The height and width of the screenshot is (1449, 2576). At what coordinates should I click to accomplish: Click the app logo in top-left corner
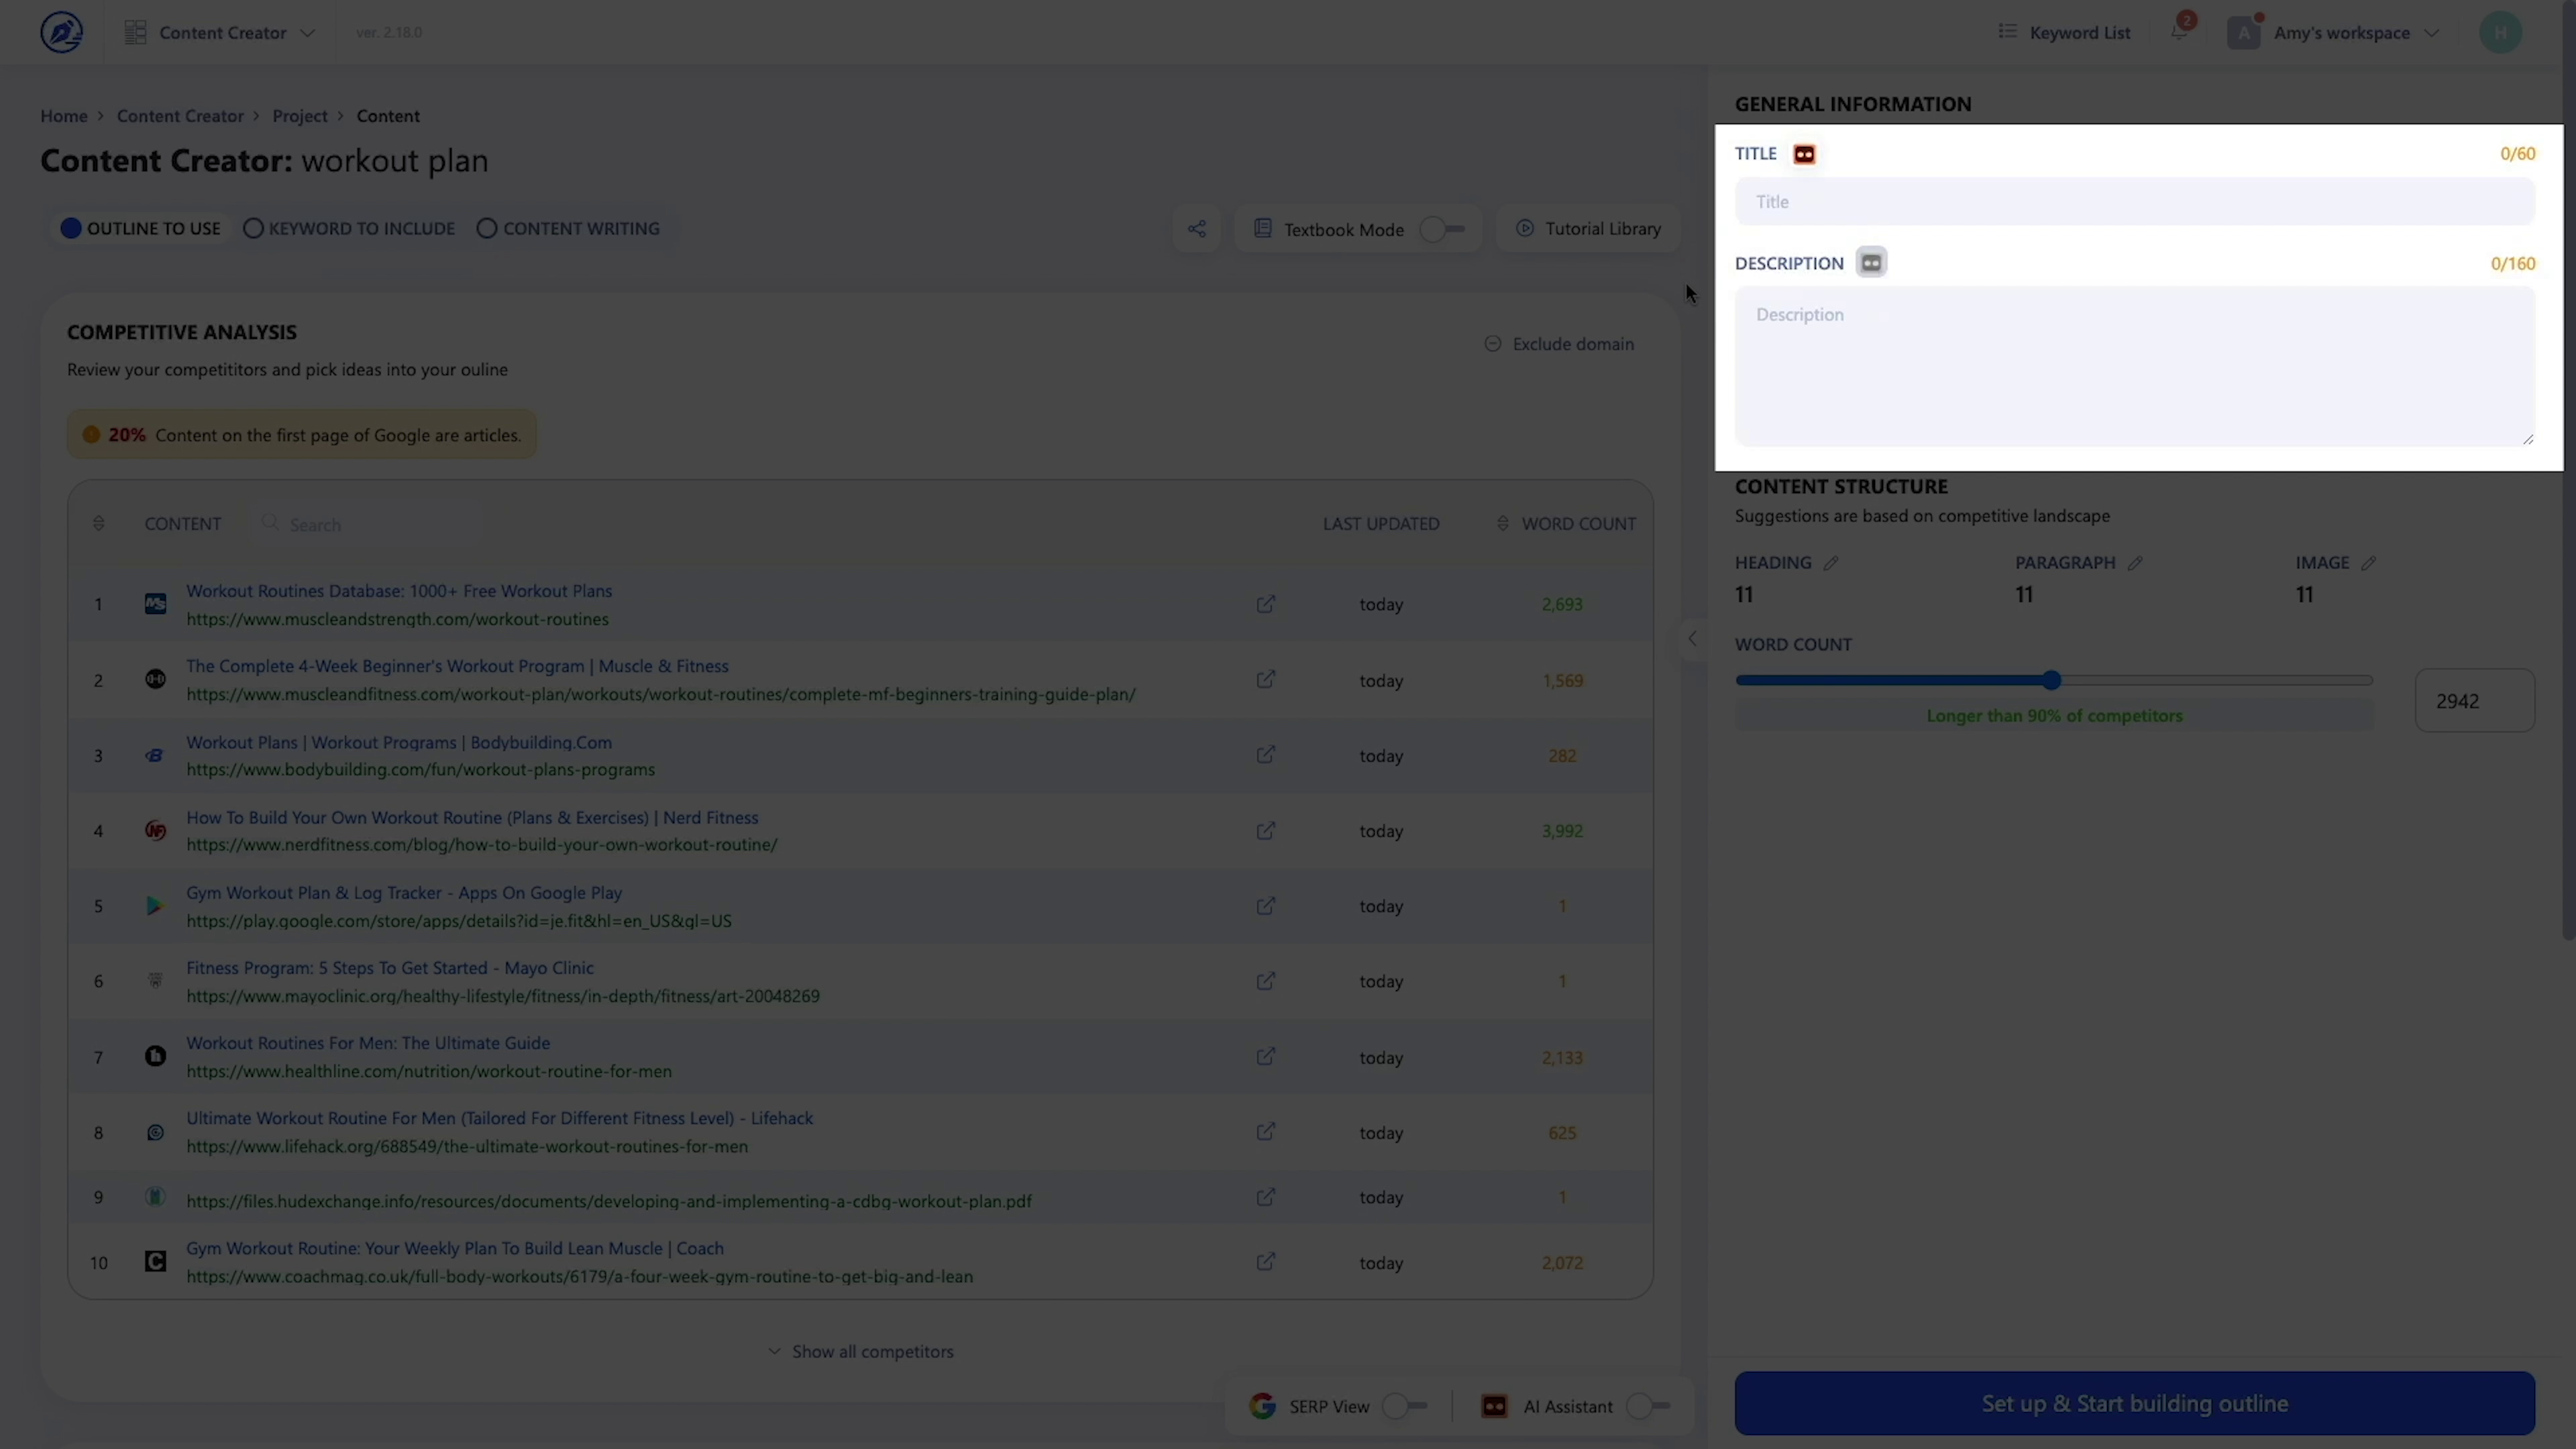click(61, 32)
